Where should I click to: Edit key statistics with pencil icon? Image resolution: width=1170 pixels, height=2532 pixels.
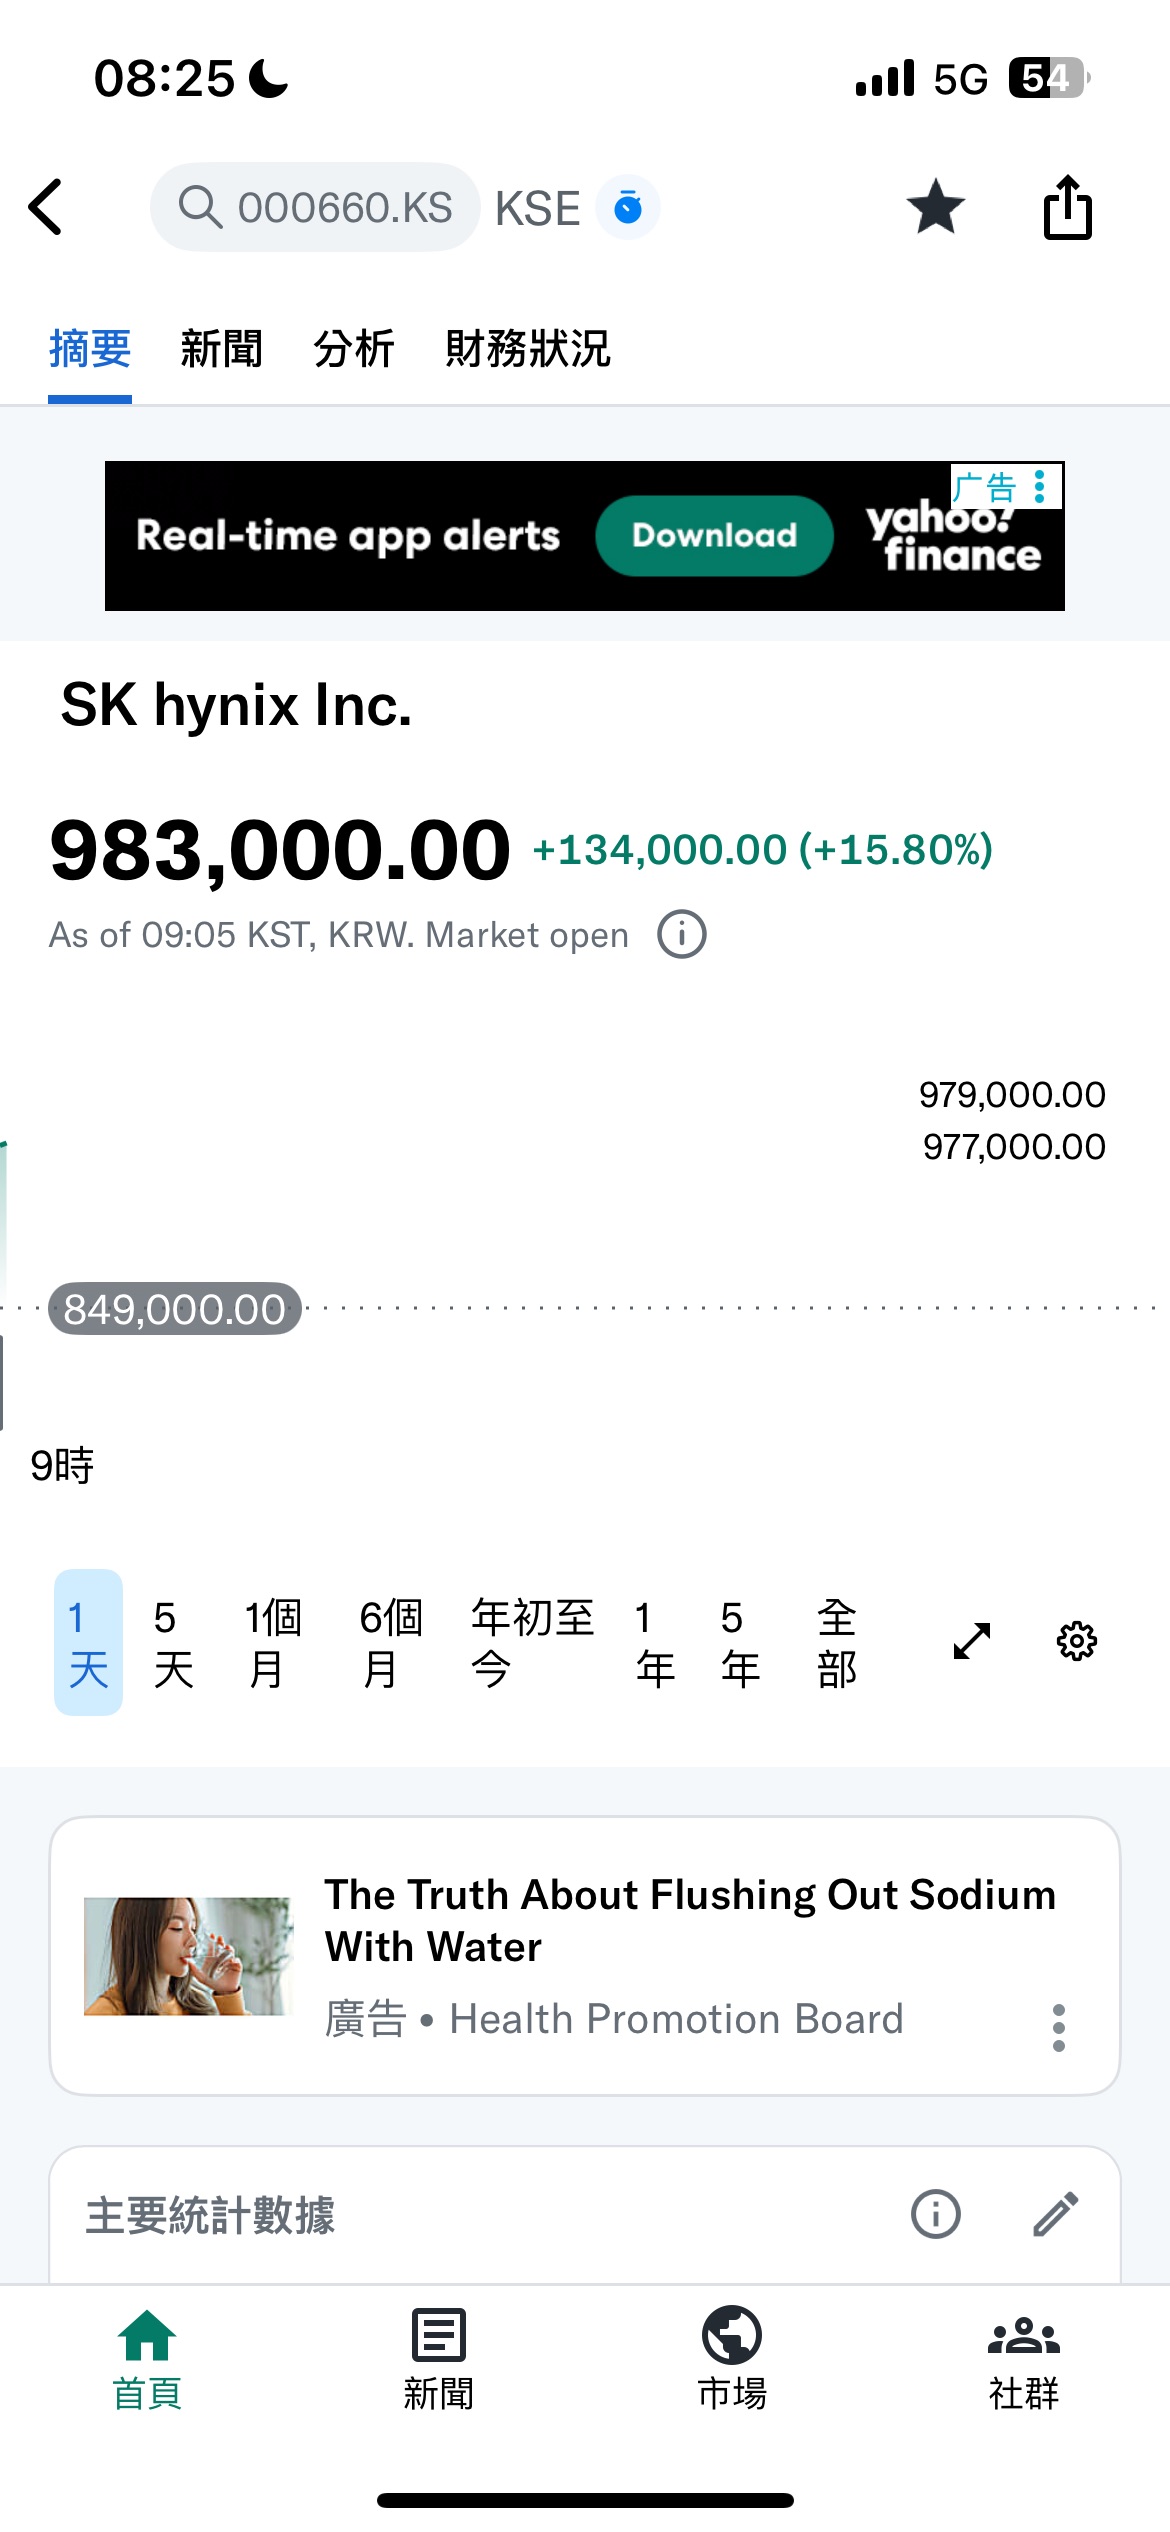coord(1055,2214)
